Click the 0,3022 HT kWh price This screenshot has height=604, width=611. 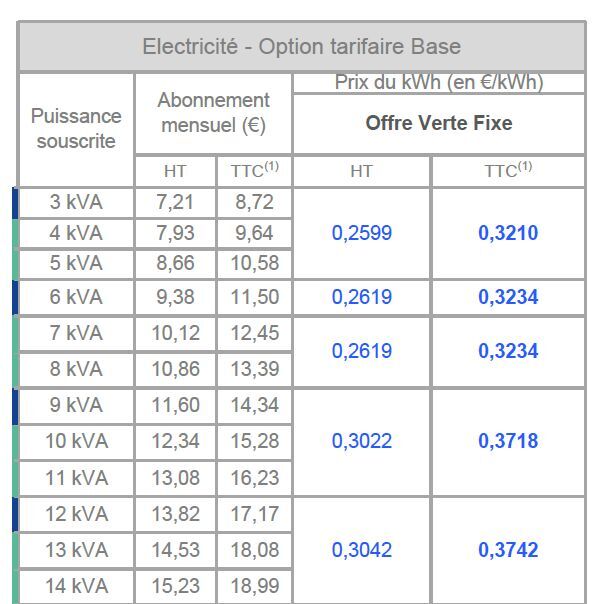(361, 441)
